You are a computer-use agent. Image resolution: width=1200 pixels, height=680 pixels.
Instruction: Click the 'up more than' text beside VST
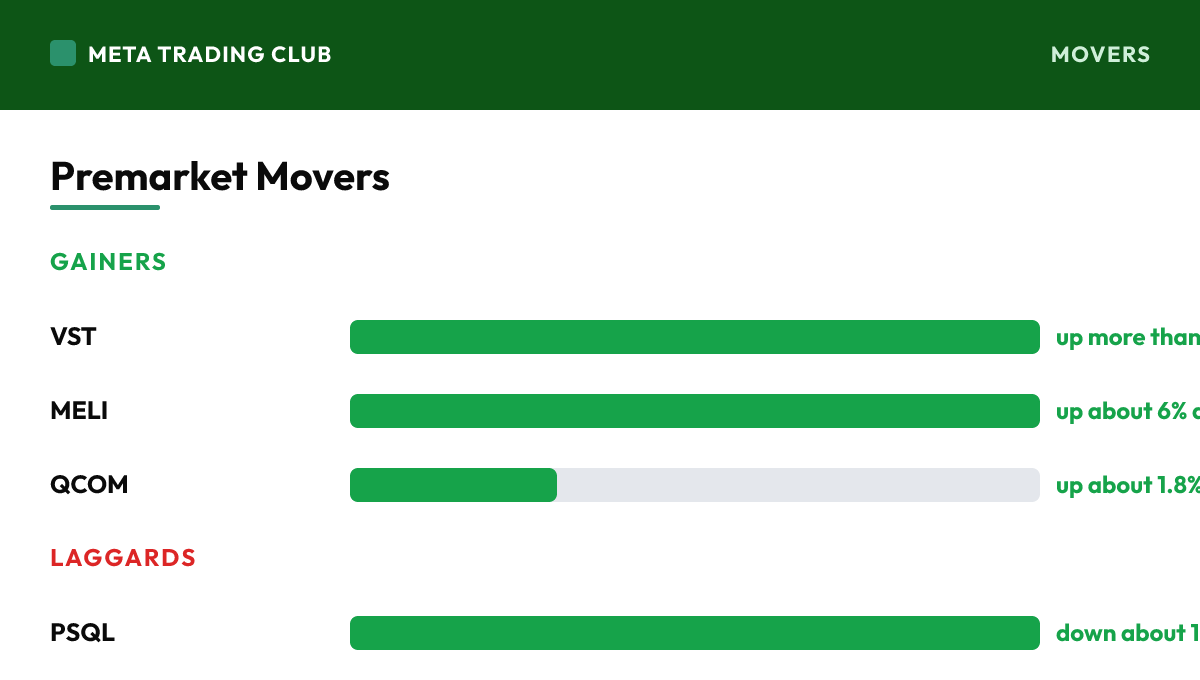[x=1128, y=338]
